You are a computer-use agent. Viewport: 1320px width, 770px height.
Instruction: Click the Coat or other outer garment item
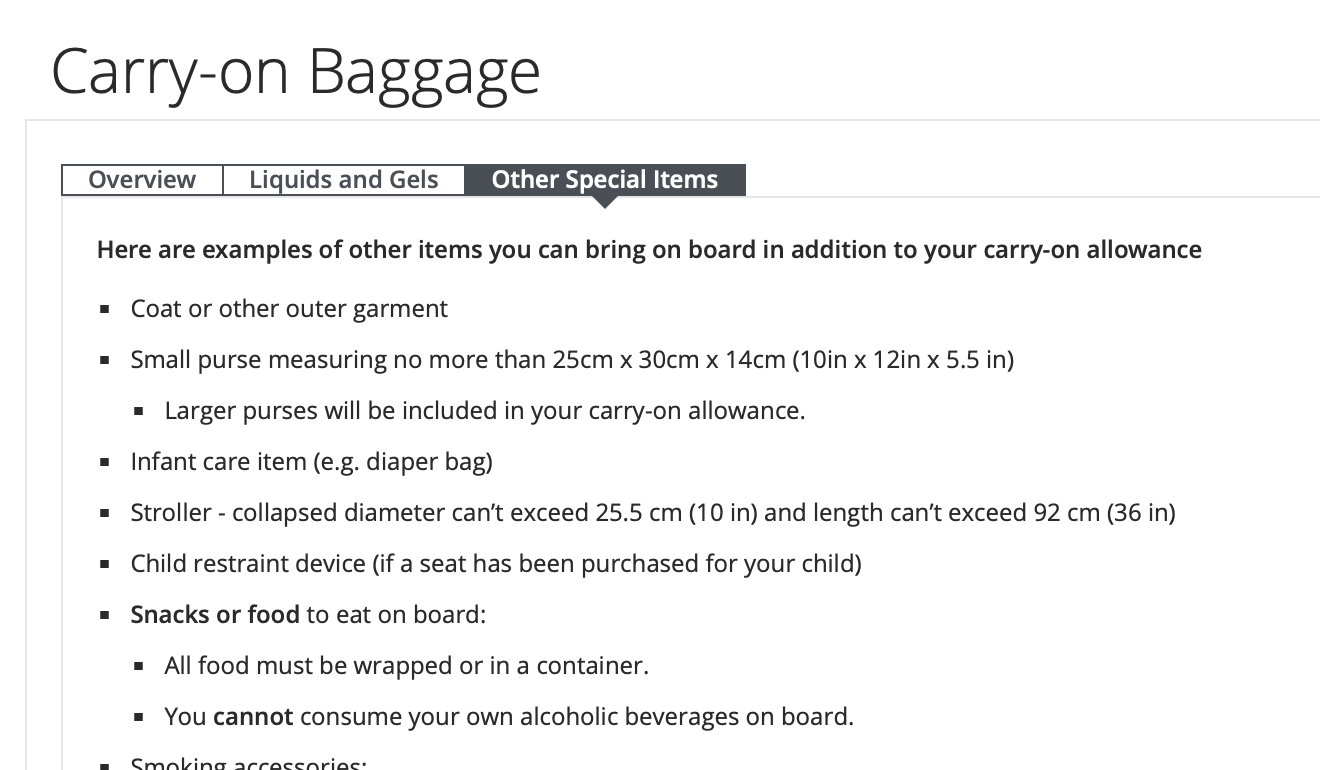click(289, 308)
